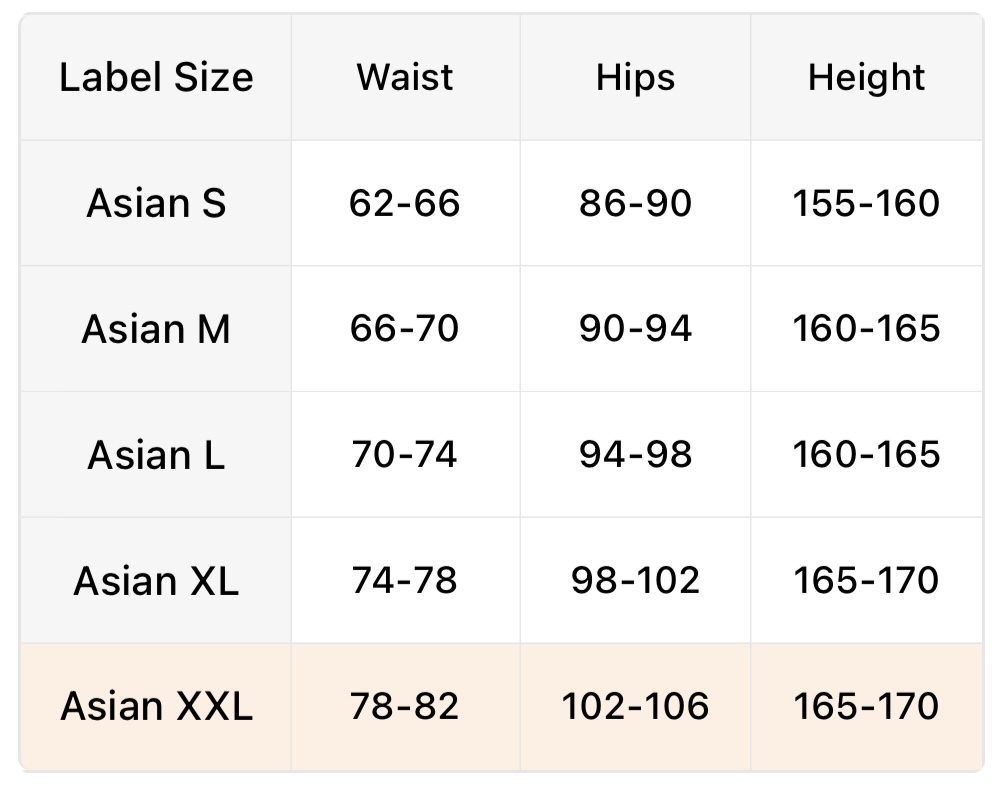This screenshot has width=1000, height=788.
Task: Select the Waist column header
Action: tap(405, 78)
